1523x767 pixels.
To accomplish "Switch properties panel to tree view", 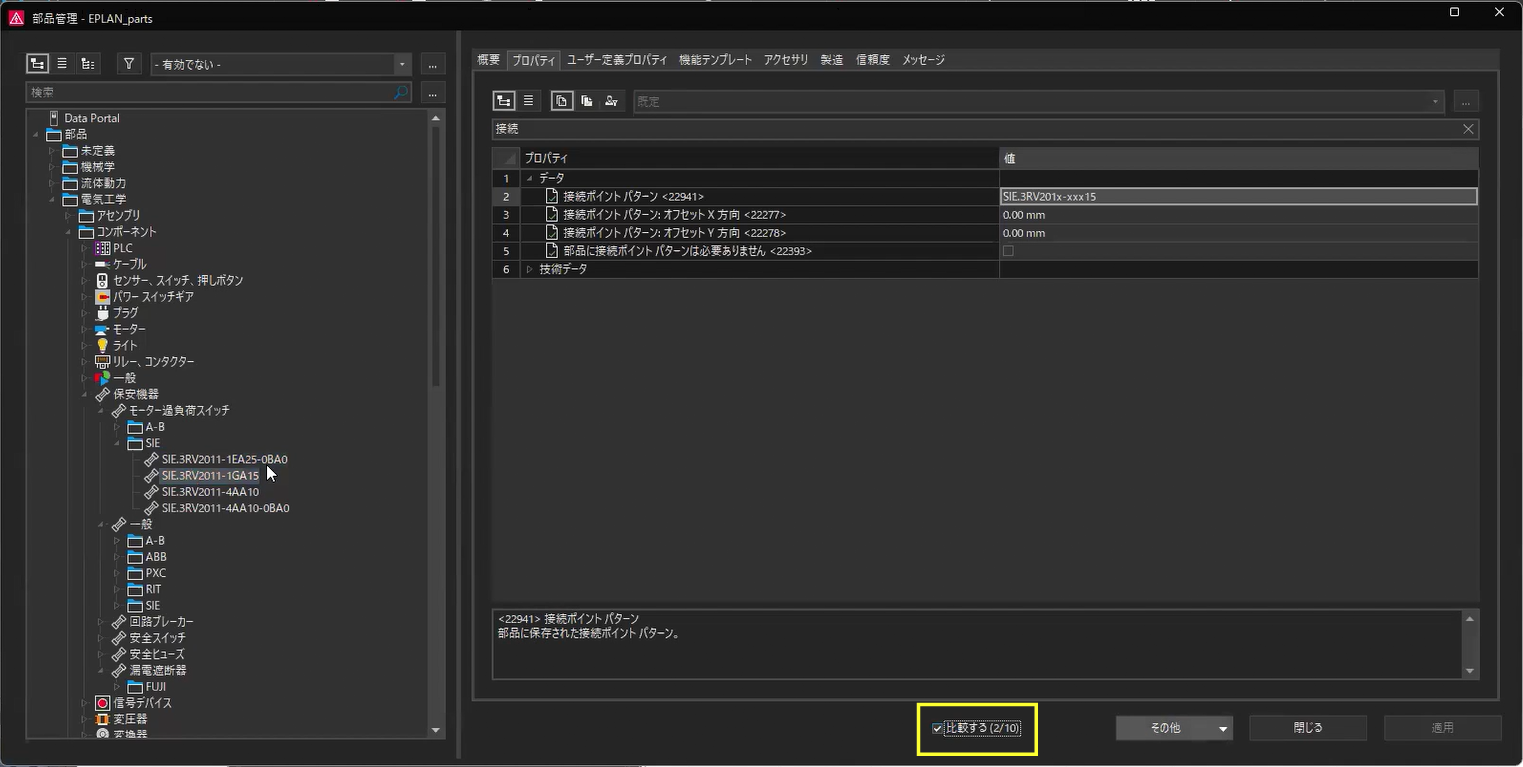I will click(x=504, y=101).
